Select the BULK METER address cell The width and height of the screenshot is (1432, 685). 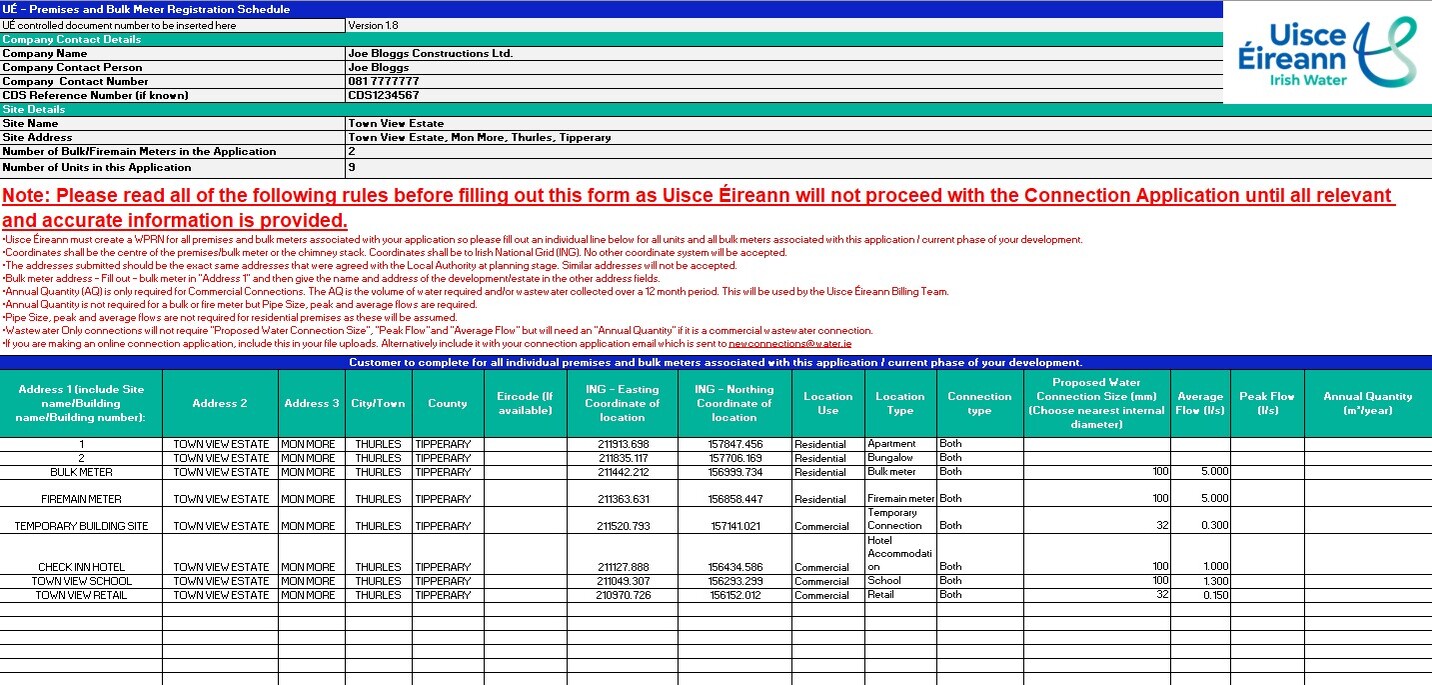coord(81,472)
